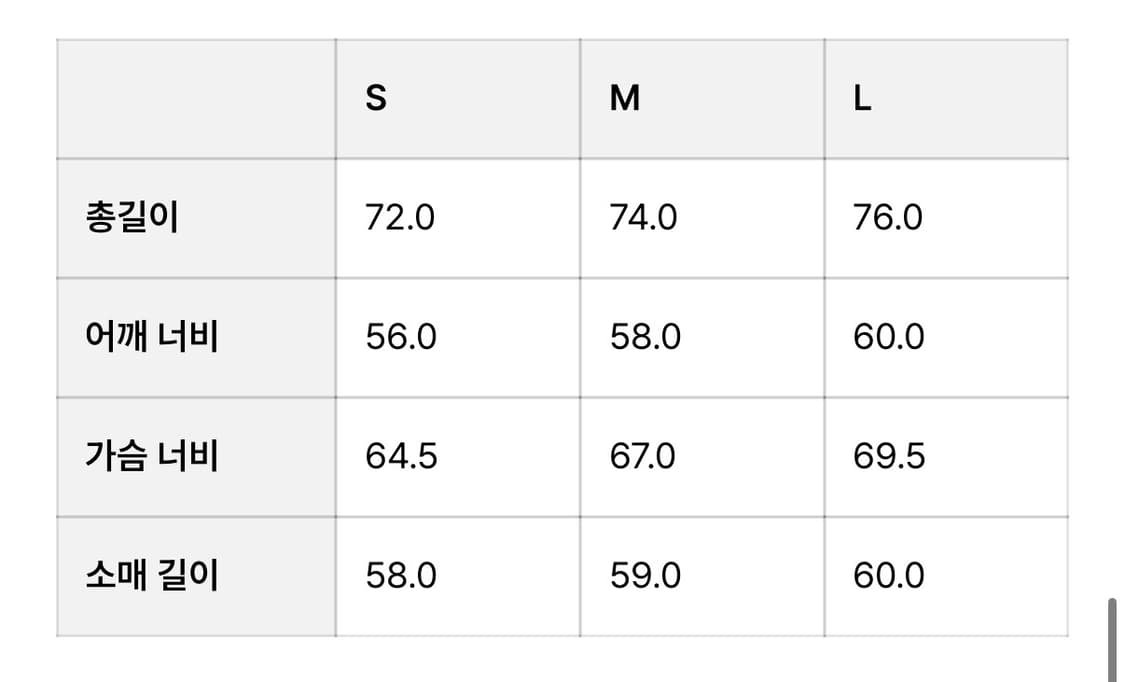Screen dimensions: 1125x682
Task: Click the 소매 길이 value for size L
Action: pos(889,576)
